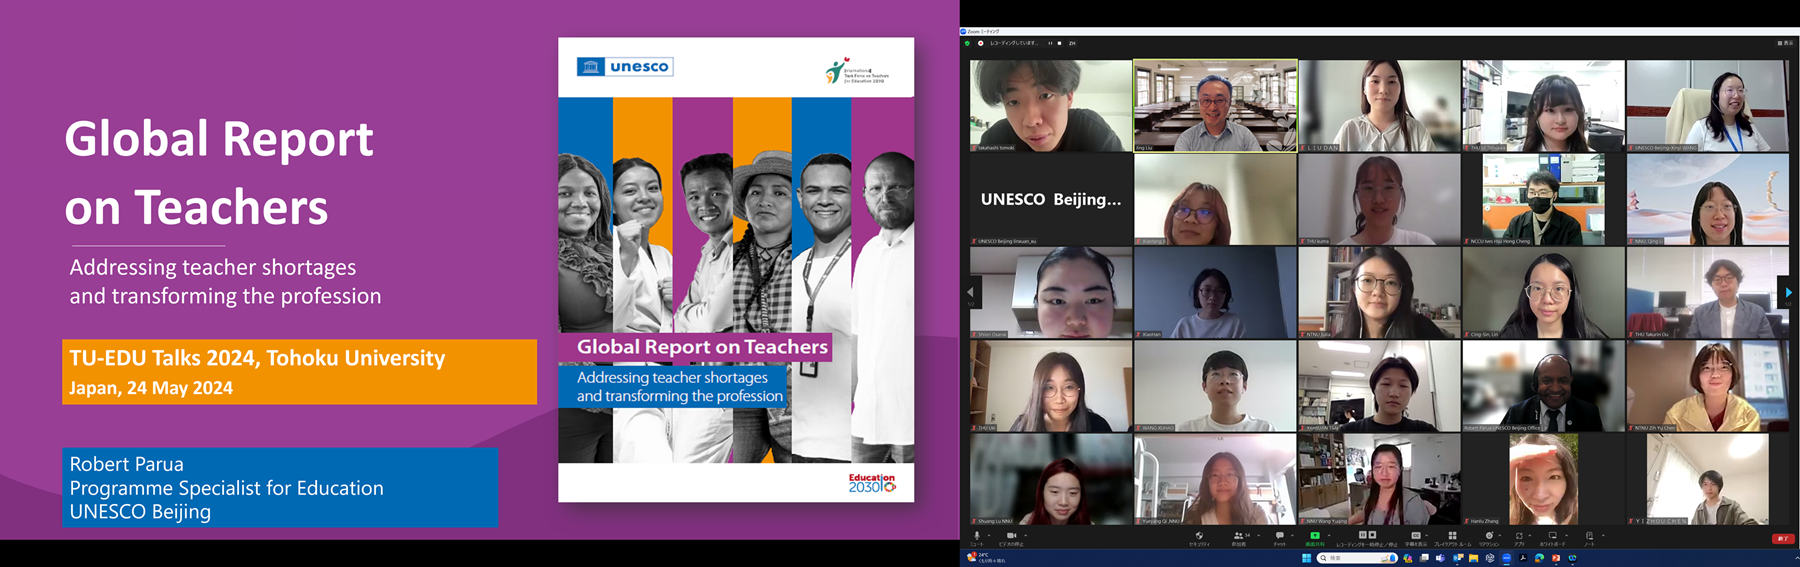Open Microsoft Teams from taskbar
The image size is (1800, 567).
click(1440, 558)
